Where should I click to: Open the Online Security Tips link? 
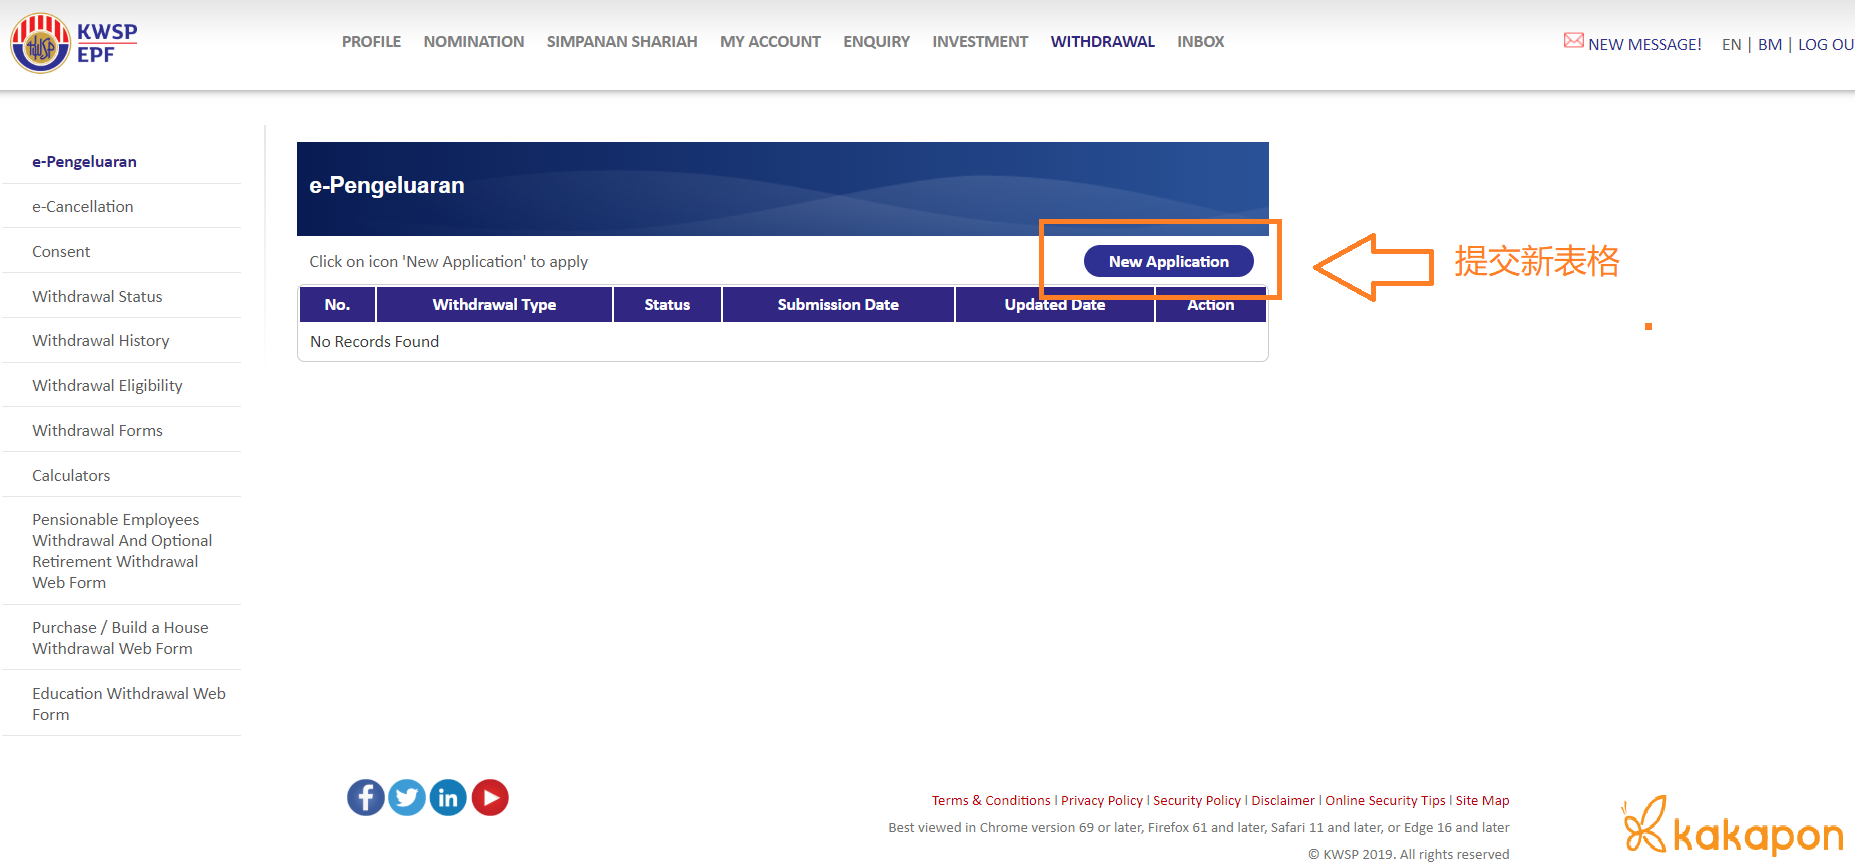(x=1385, y=801)
